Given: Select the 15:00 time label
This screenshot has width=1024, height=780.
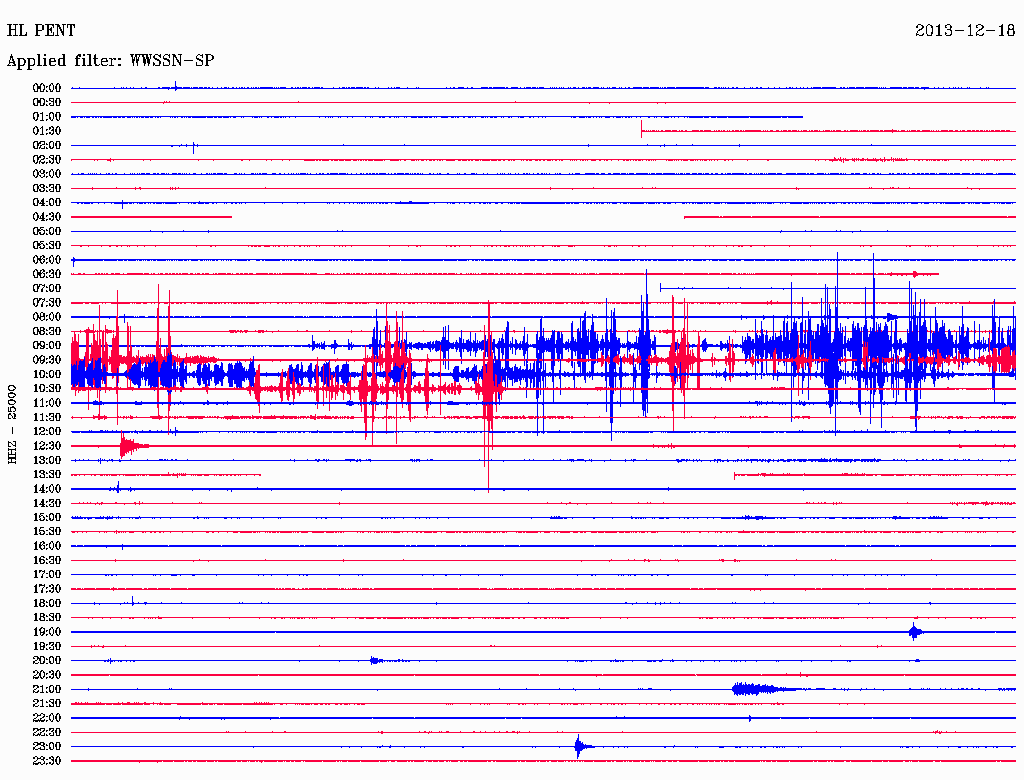Looking at the screenshot, I should pos(47,518).
